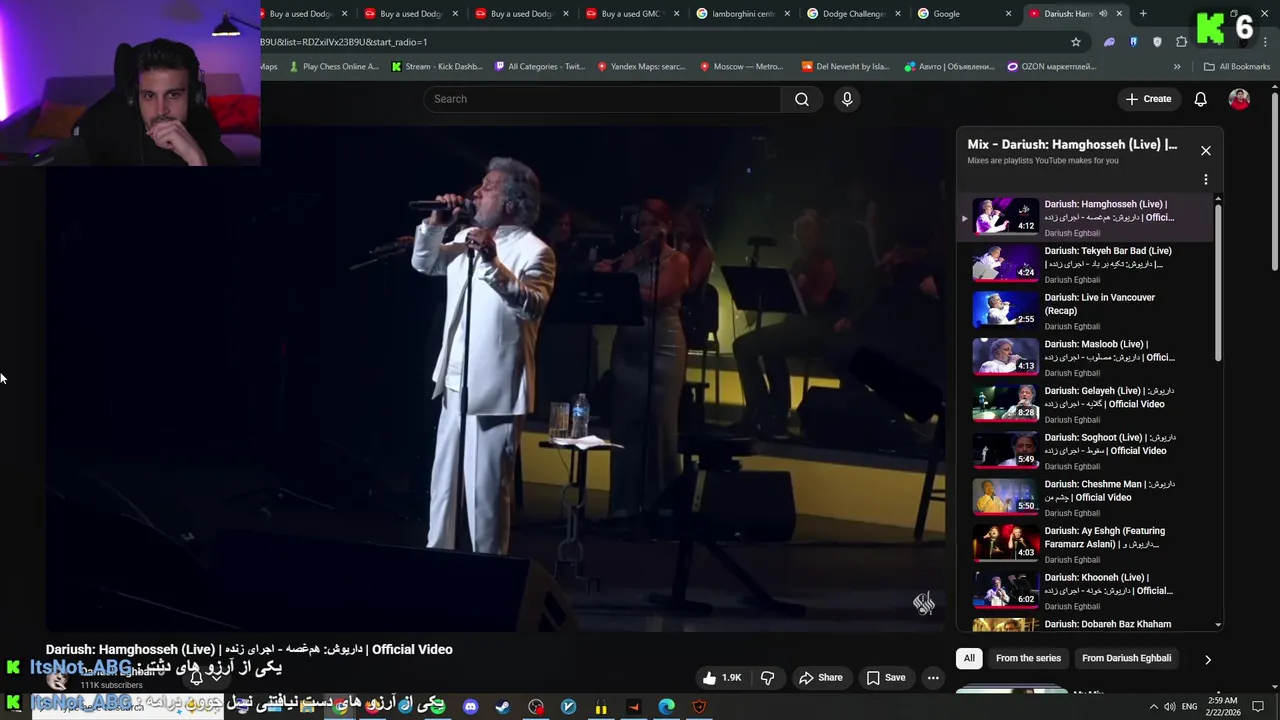Image resolution: width=1280 pixels, height=720 pixels.
Task: Open All Categories Twitch bookmark
Action: [540, 67]
